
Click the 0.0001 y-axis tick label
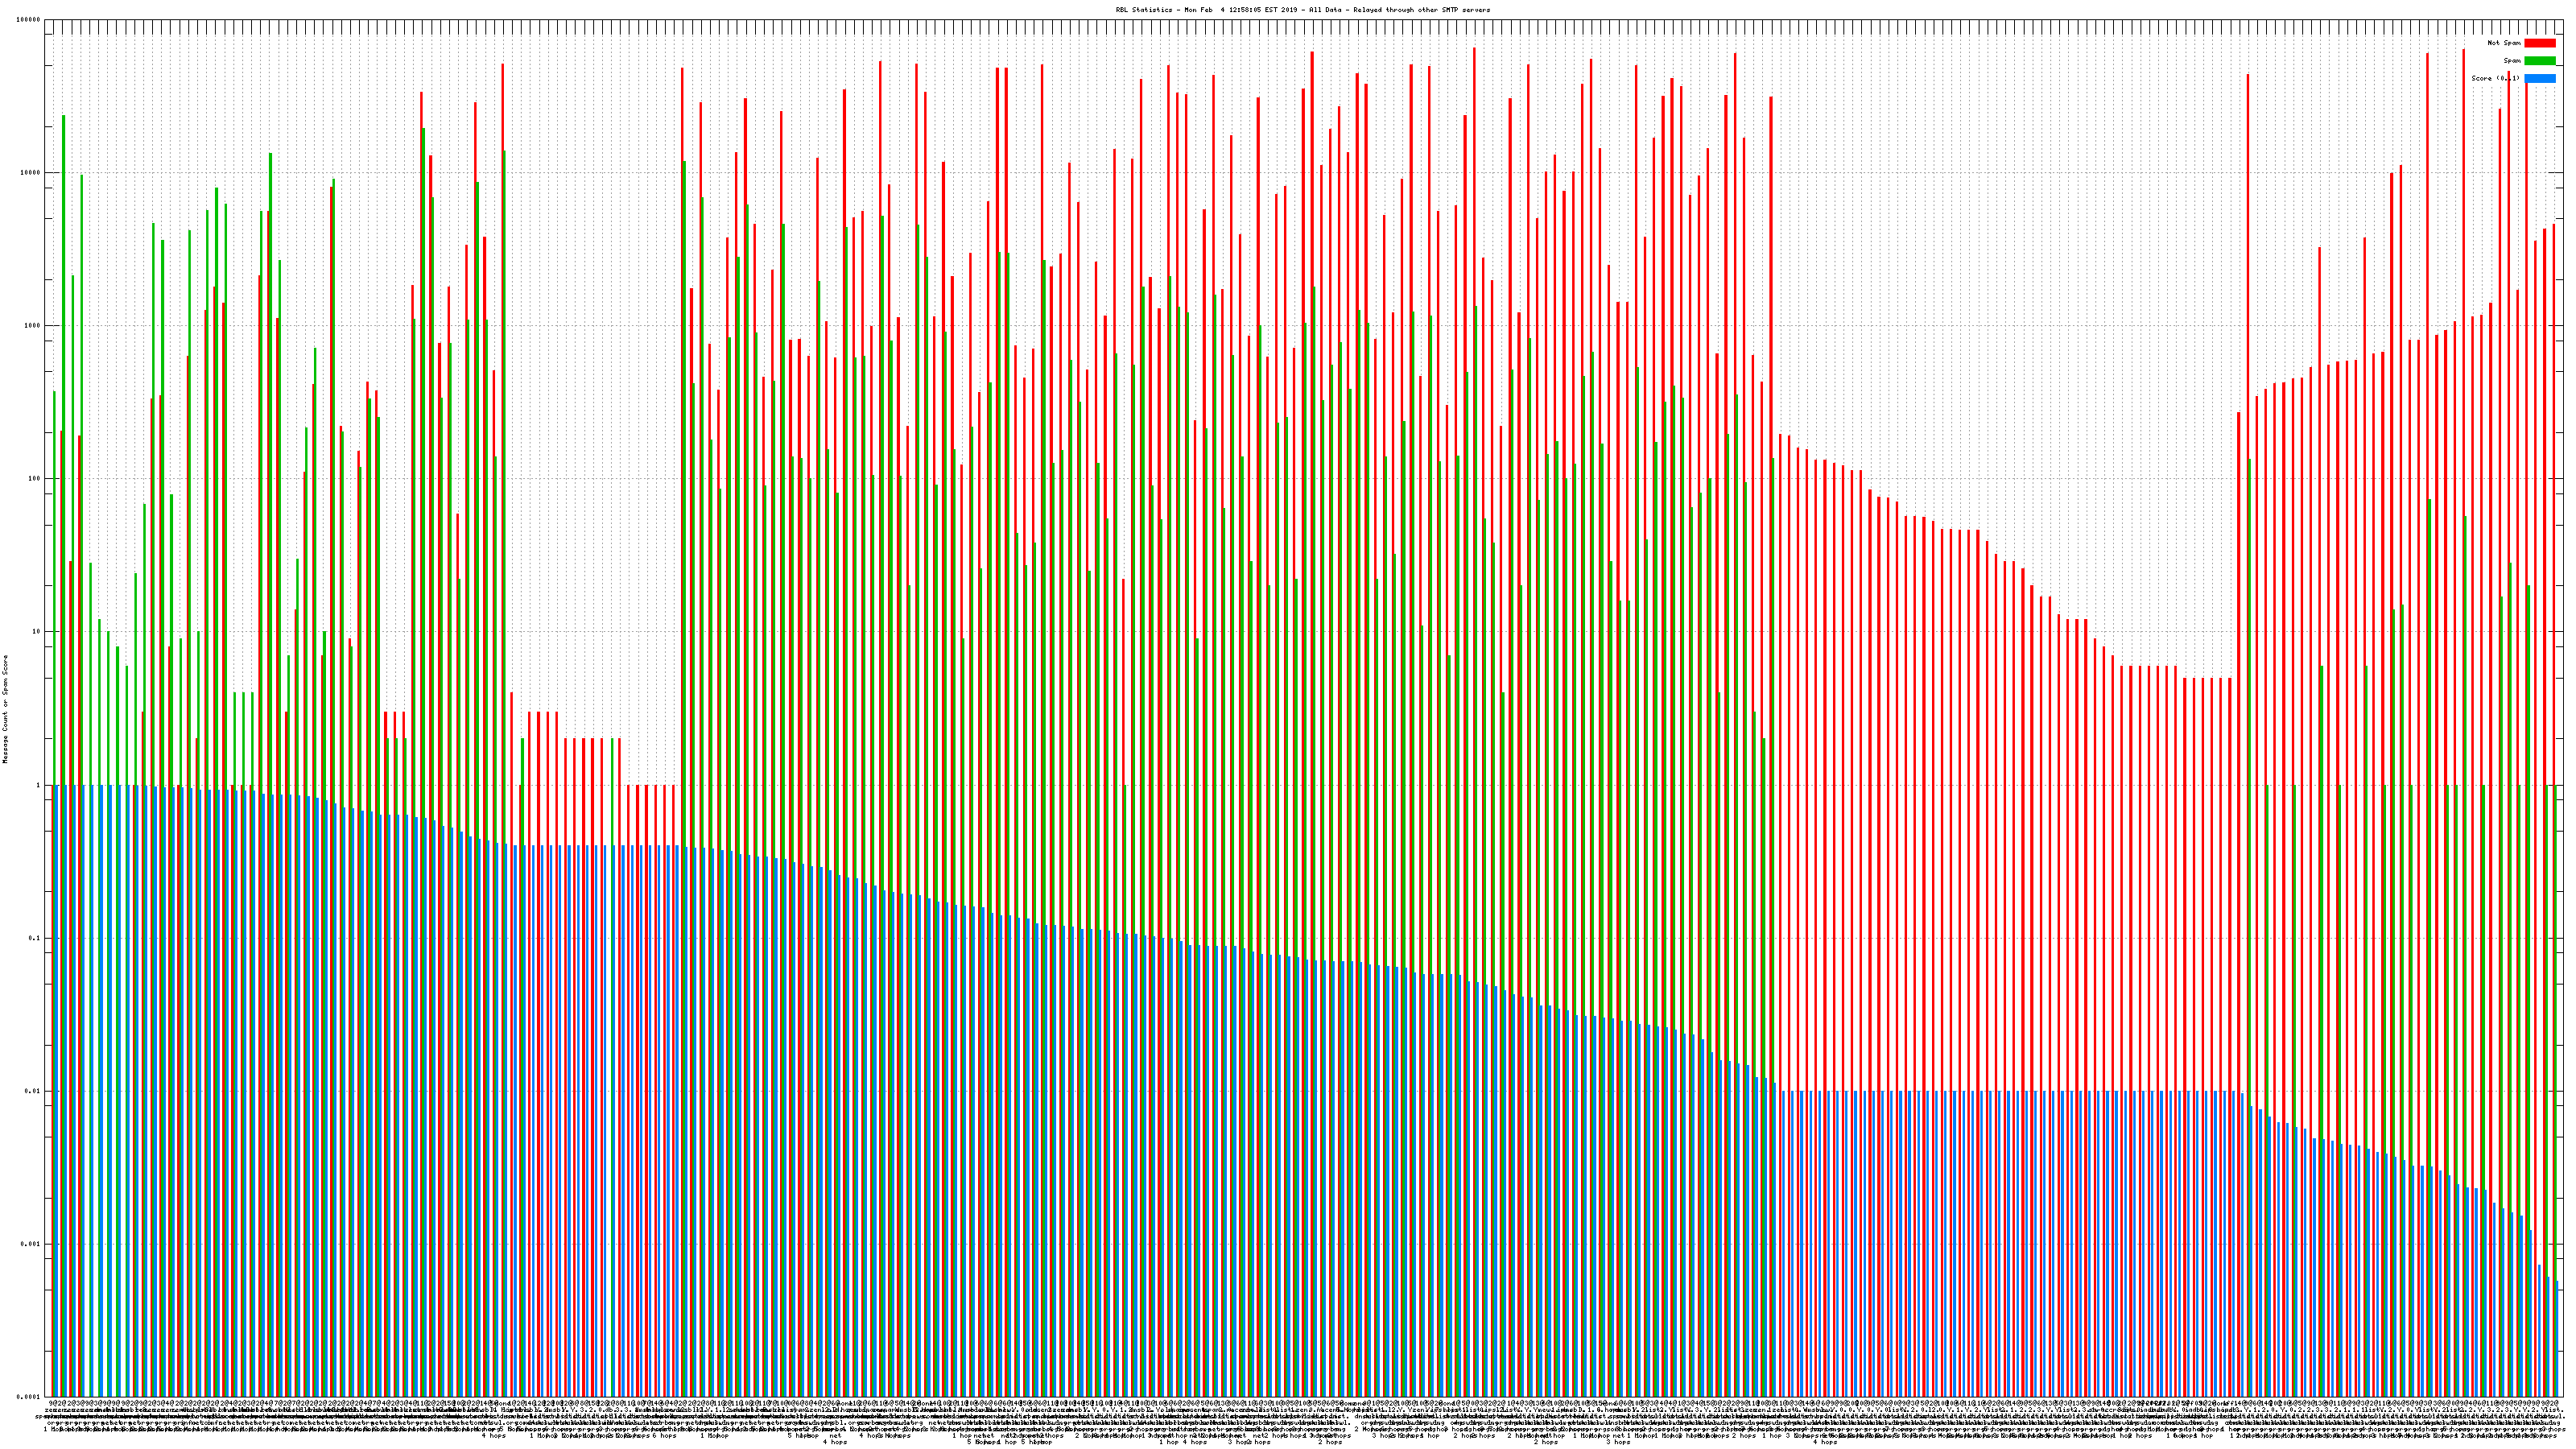29,1397
